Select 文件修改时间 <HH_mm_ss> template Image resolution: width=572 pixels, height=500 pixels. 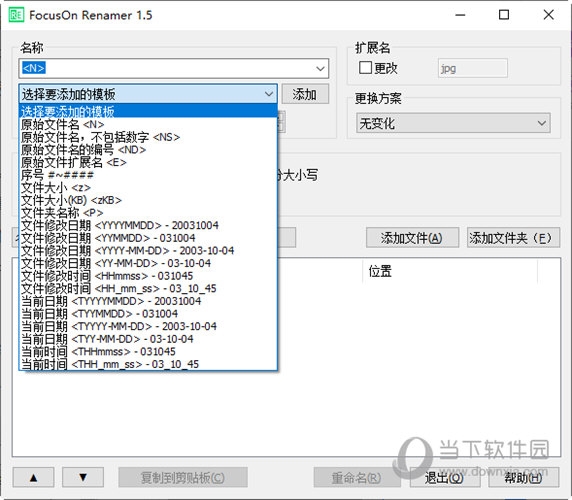coord(148,288)
